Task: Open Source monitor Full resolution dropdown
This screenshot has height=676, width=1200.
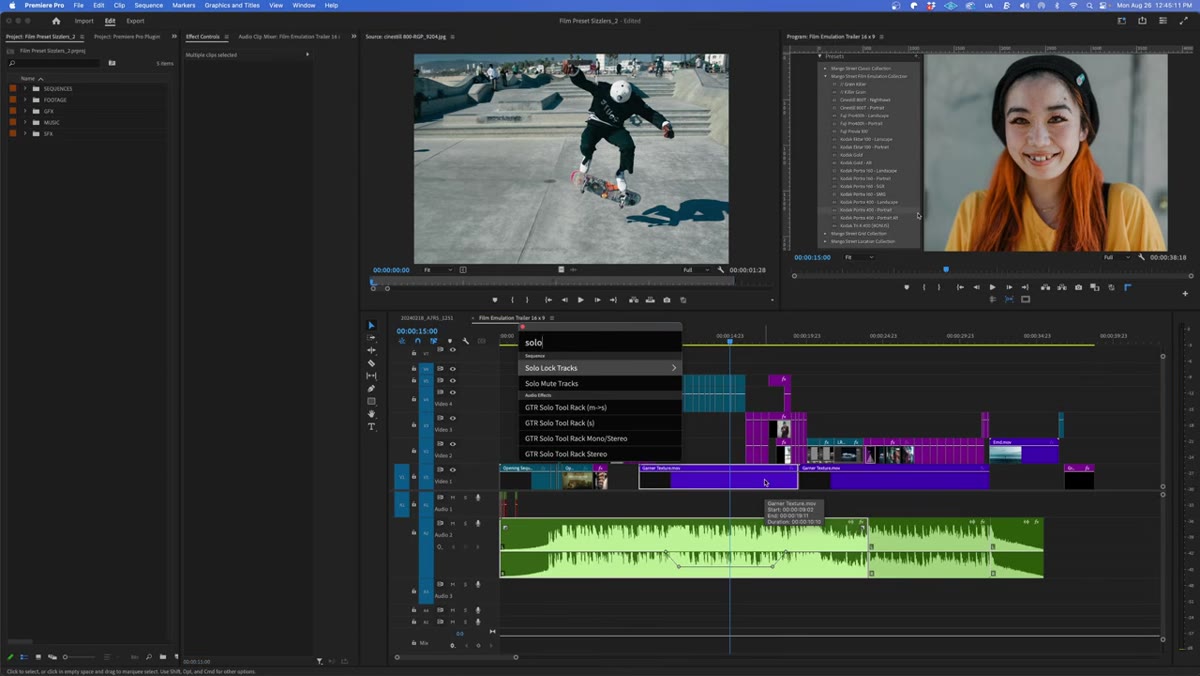Action: (x=695, y=270)
